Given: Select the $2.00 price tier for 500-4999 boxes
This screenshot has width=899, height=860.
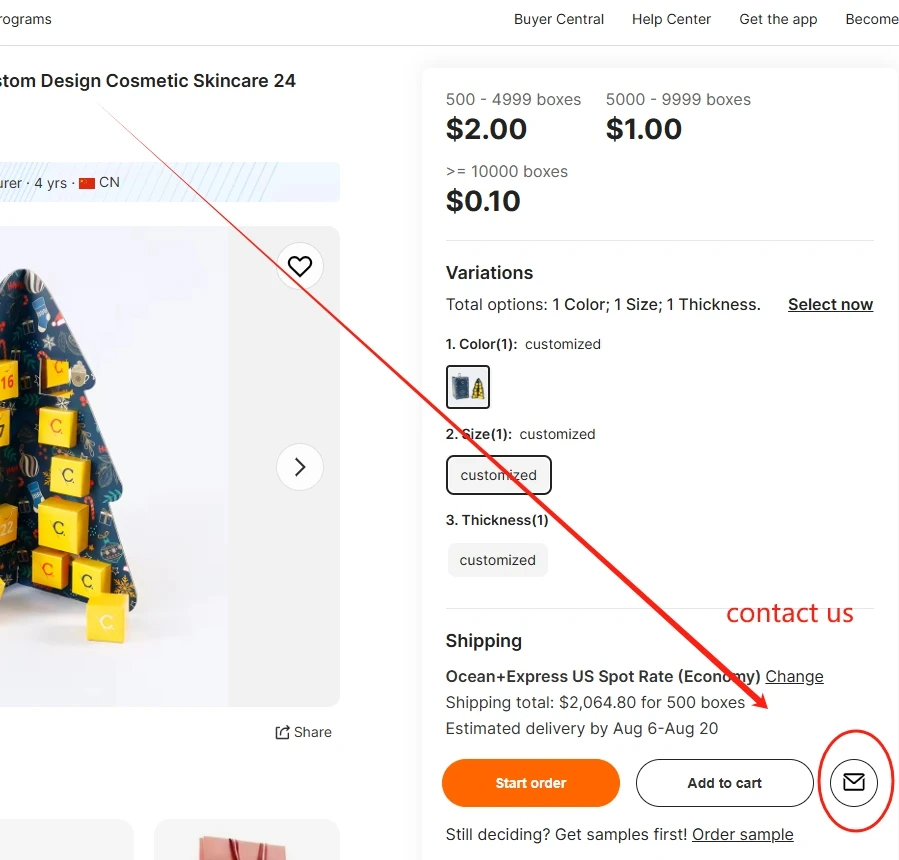Looking at the screenshot, I should pyautogui.click(x=486, y=129).
